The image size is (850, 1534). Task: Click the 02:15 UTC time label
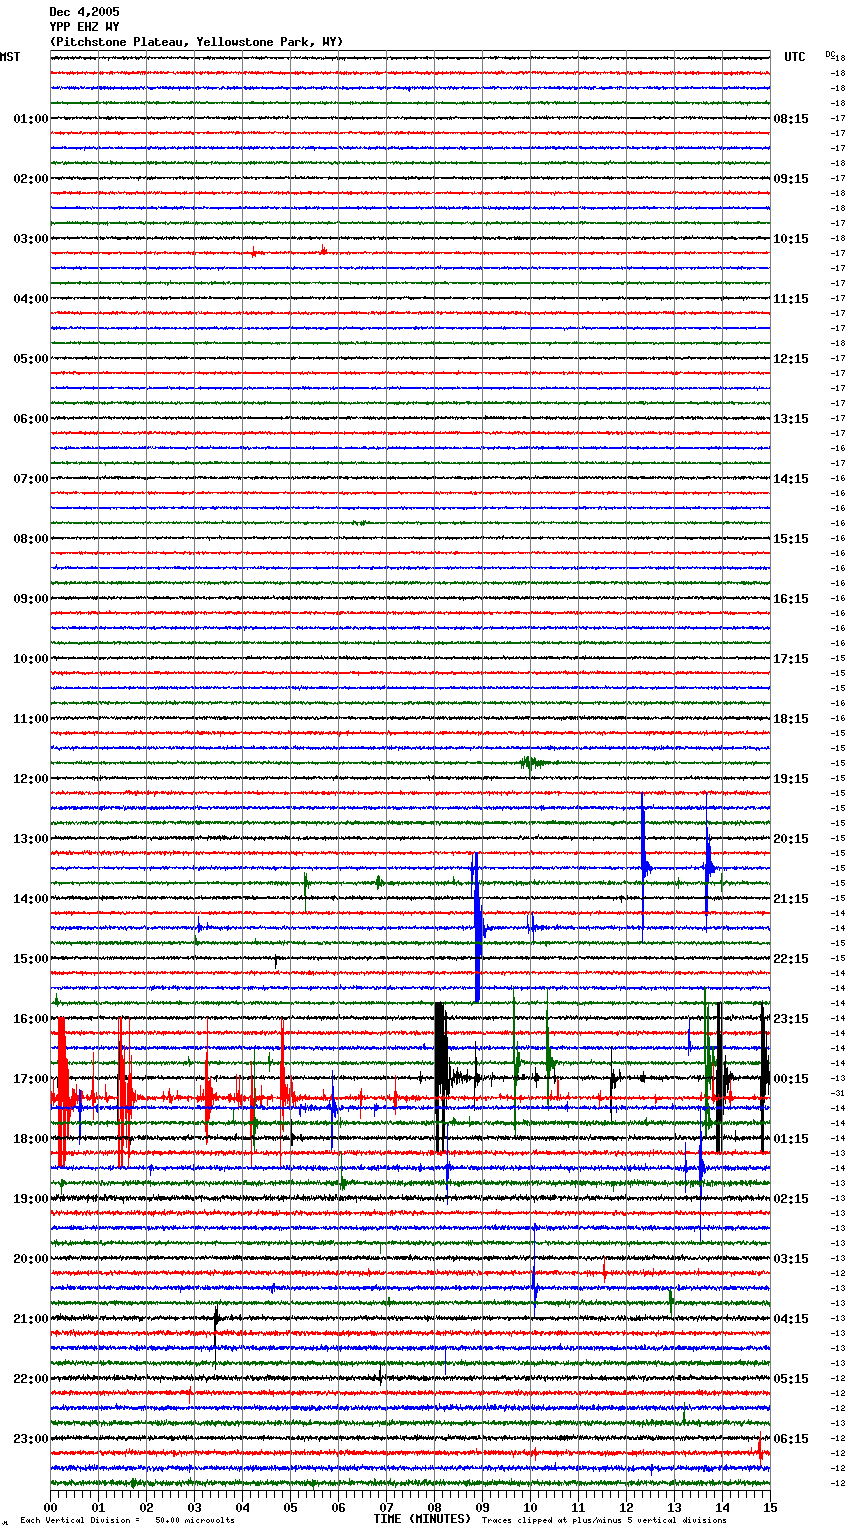point(791,1199)
